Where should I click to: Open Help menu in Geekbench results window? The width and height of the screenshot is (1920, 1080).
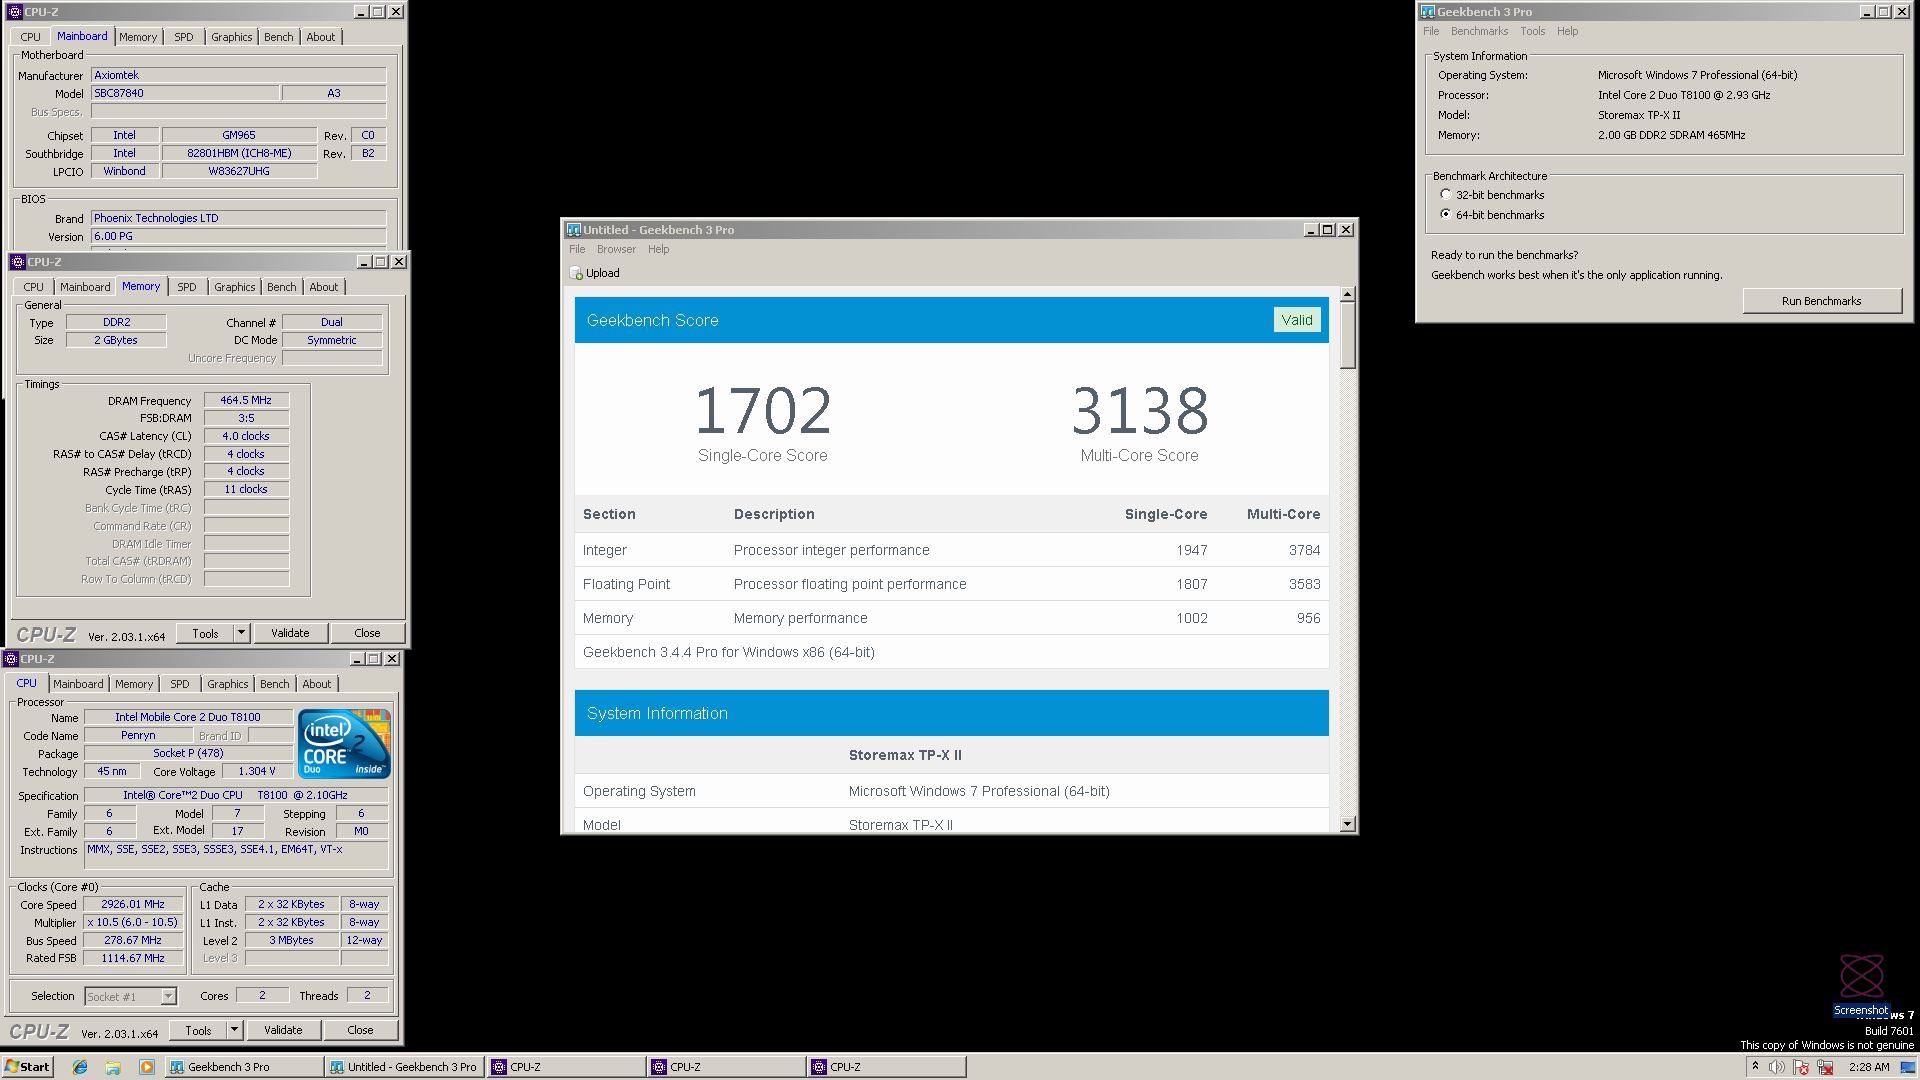click(658, 249)
